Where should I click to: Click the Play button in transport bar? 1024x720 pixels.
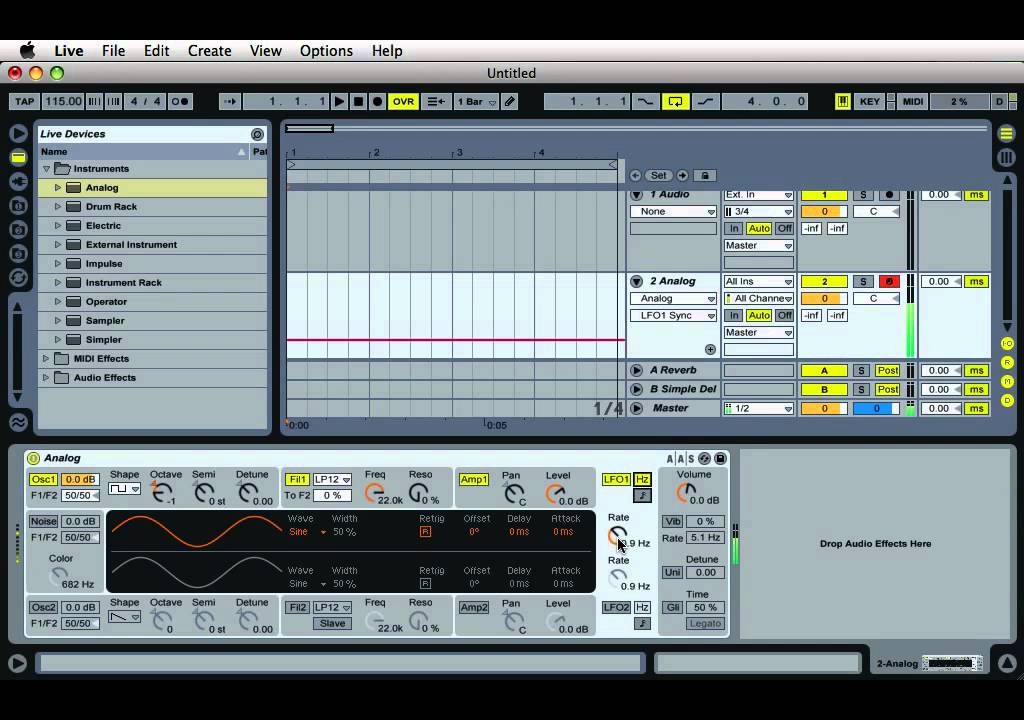point(339,101)
